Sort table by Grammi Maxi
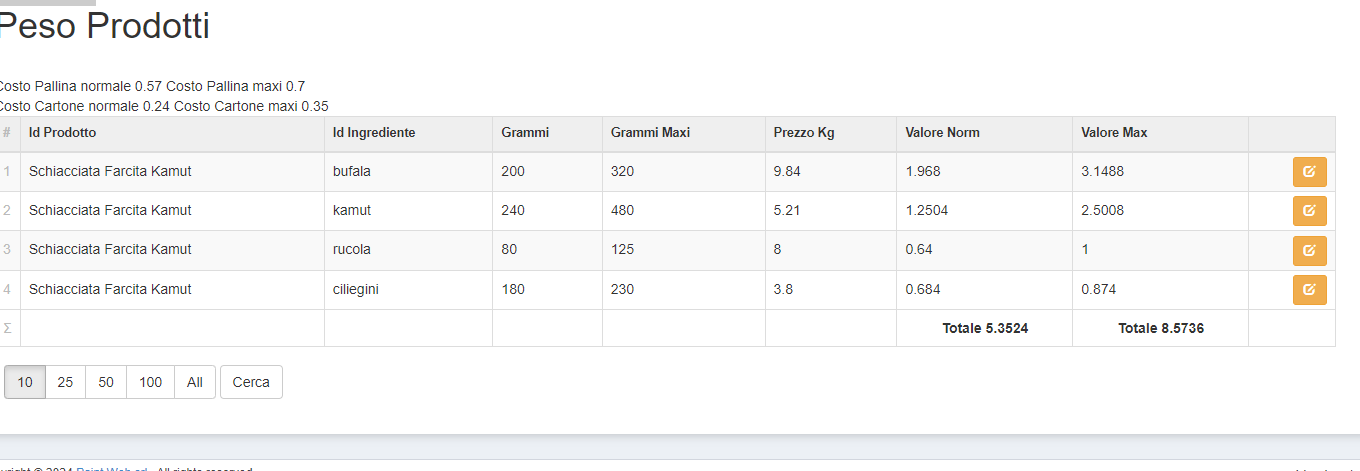 click(x=650, y=133)
